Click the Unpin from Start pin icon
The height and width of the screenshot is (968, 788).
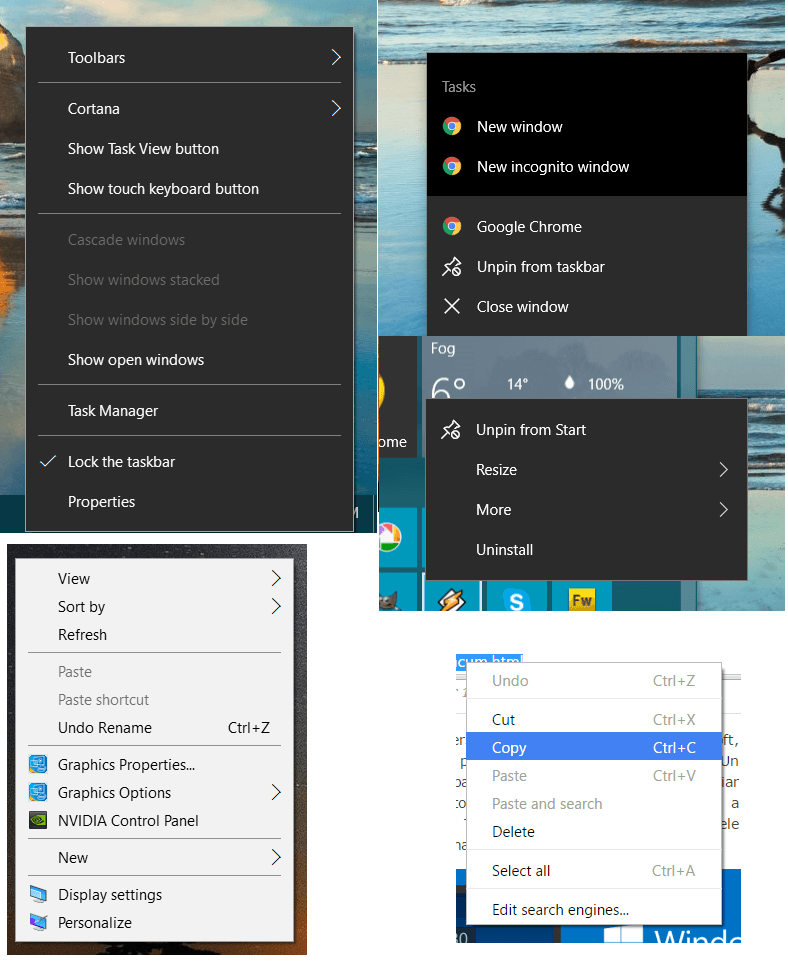click(x=451, y=430)
